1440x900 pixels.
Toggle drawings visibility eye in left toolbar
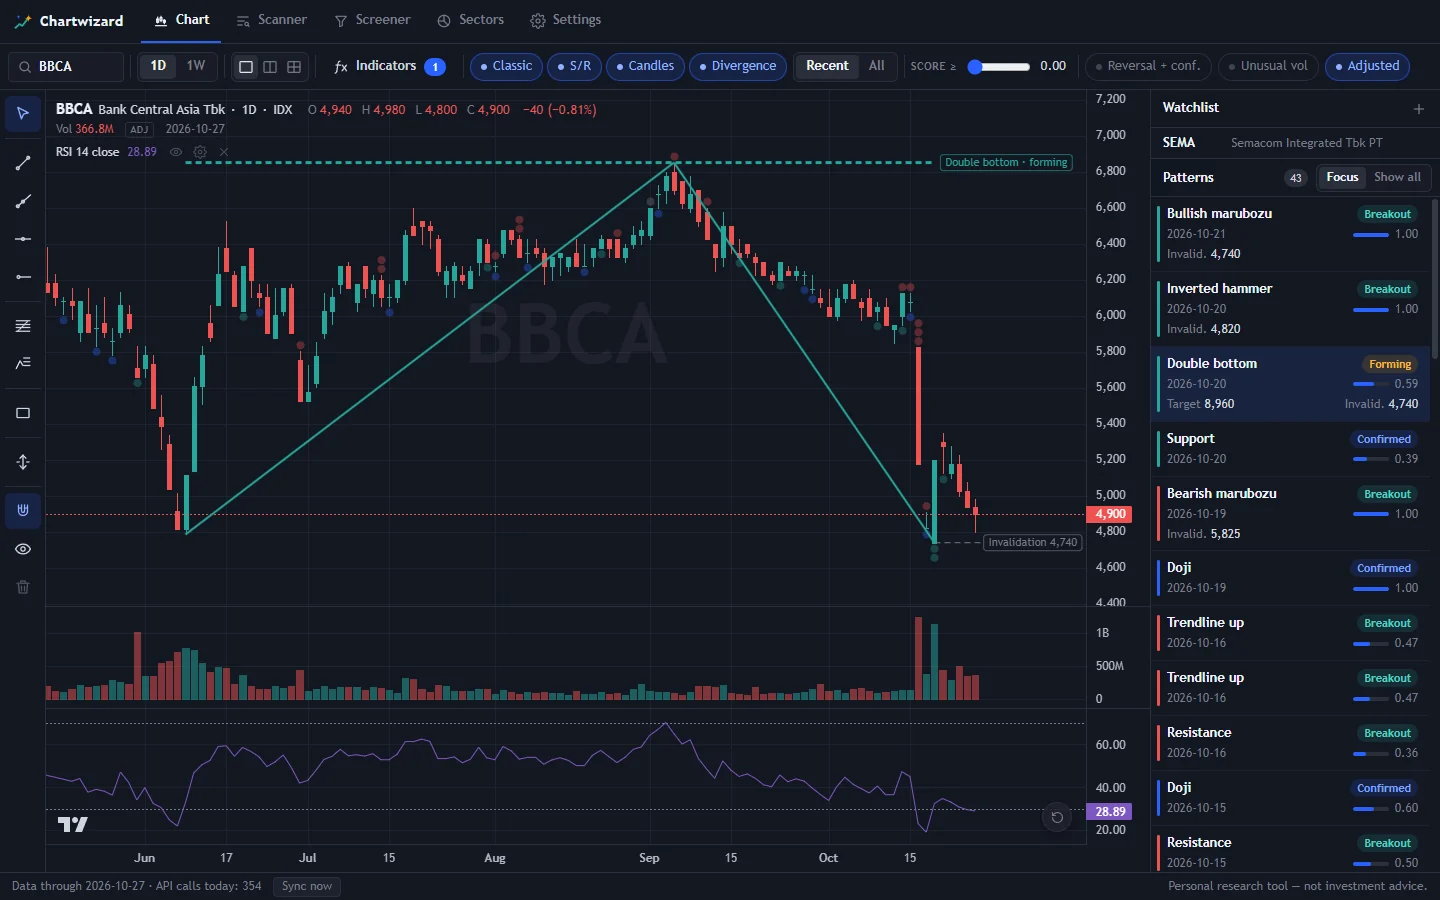click(23, 549)
